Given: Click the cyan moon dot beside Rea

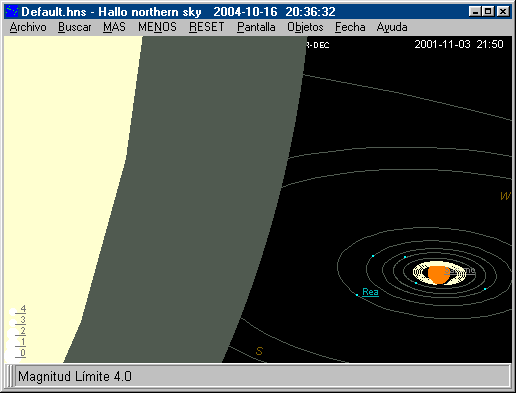Looking at the screenshot, I should [x=357, y=295].
